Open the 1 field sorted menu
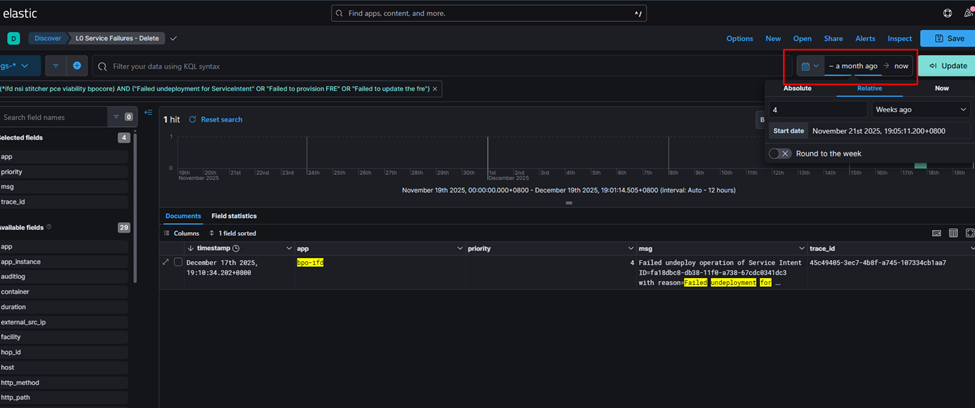Screen dimensions: 975x408 click(x=233, y=233)
